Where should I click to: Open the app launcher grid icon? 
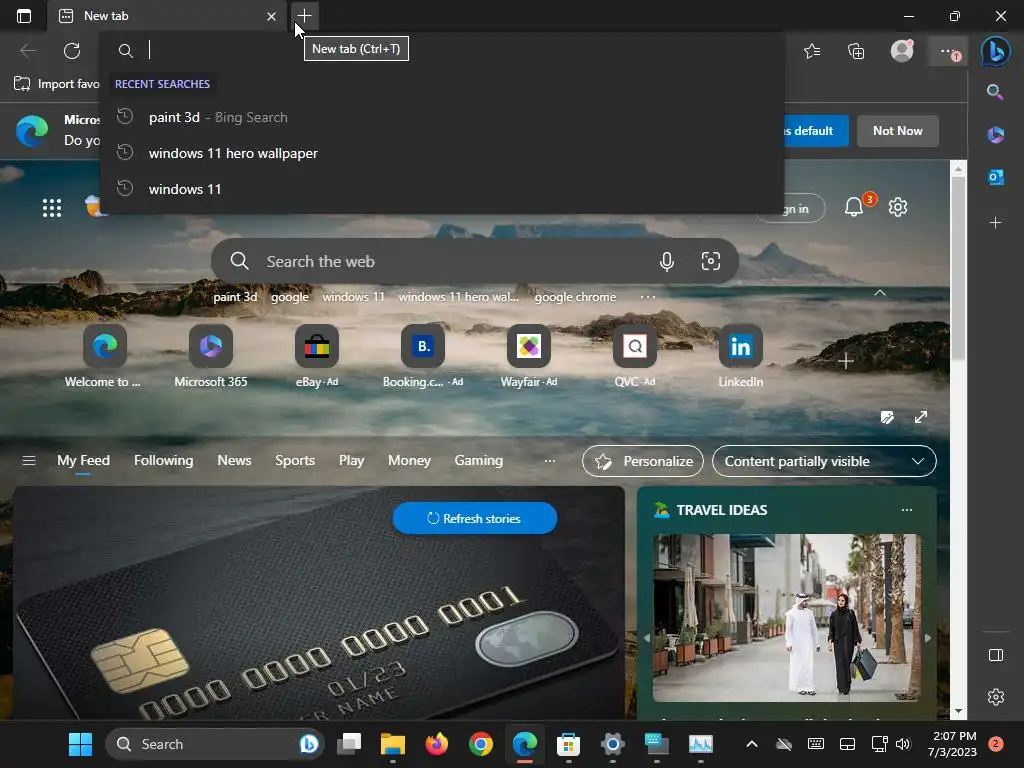(x=52, y=208)
